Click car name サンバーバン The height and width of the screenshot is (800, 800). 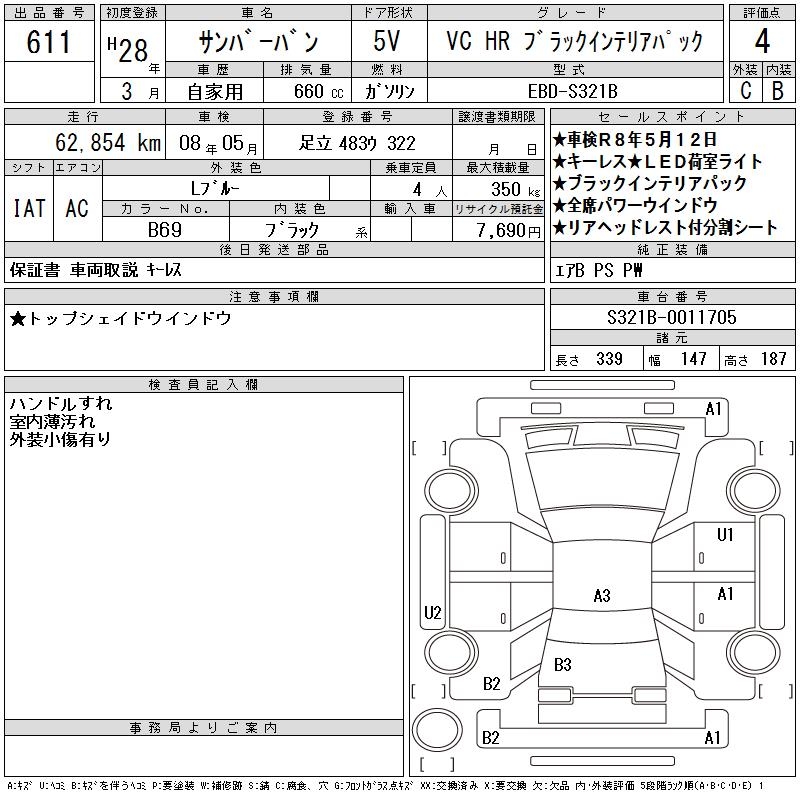[x=259, y=42]
